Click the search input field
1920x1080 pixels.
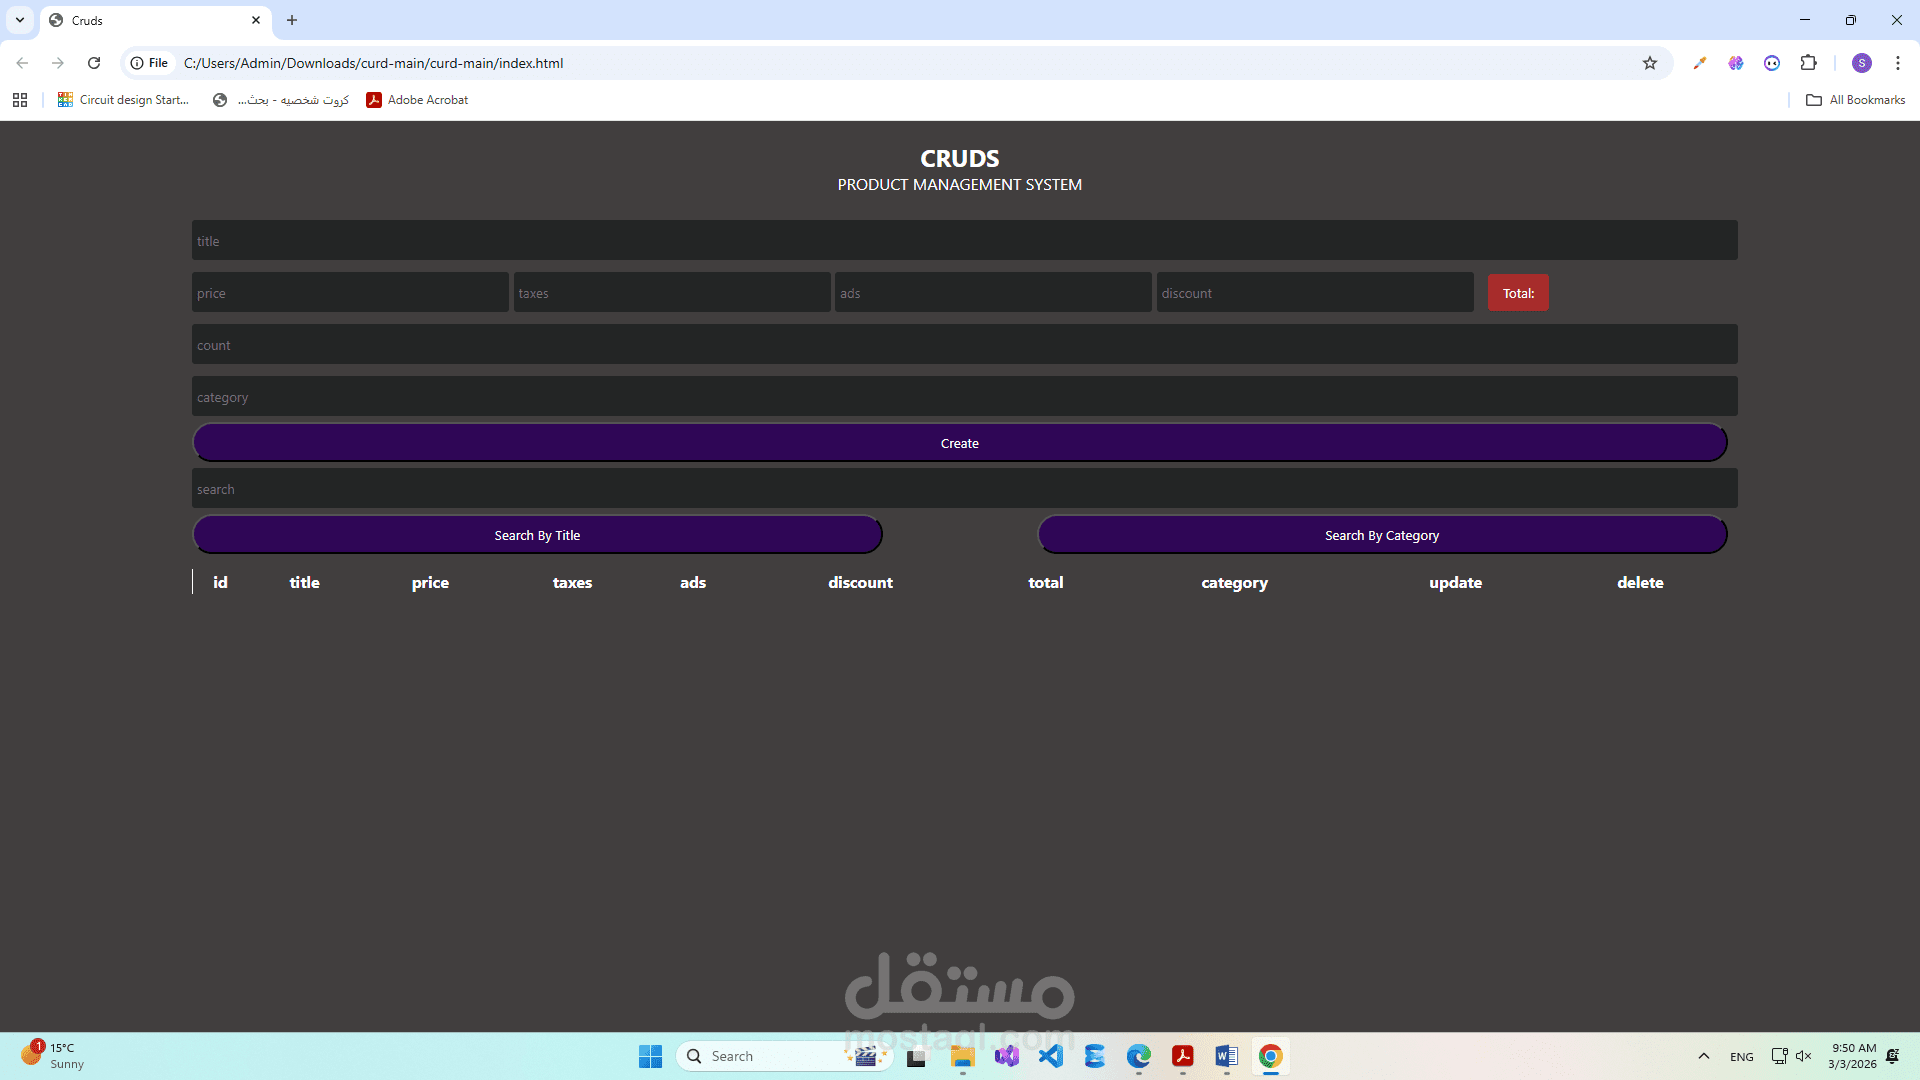click(x=960, y=488)
